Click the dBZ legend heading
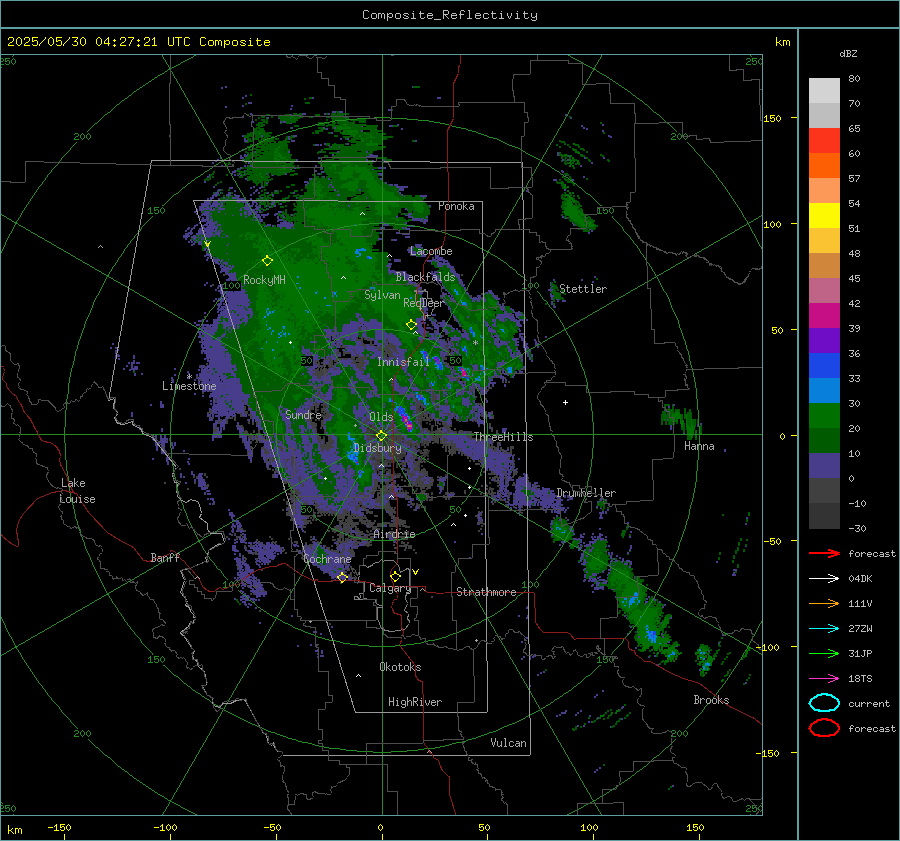Image resolution: width=900 pixels, height=841 pixels. click(x=848, y=53)
